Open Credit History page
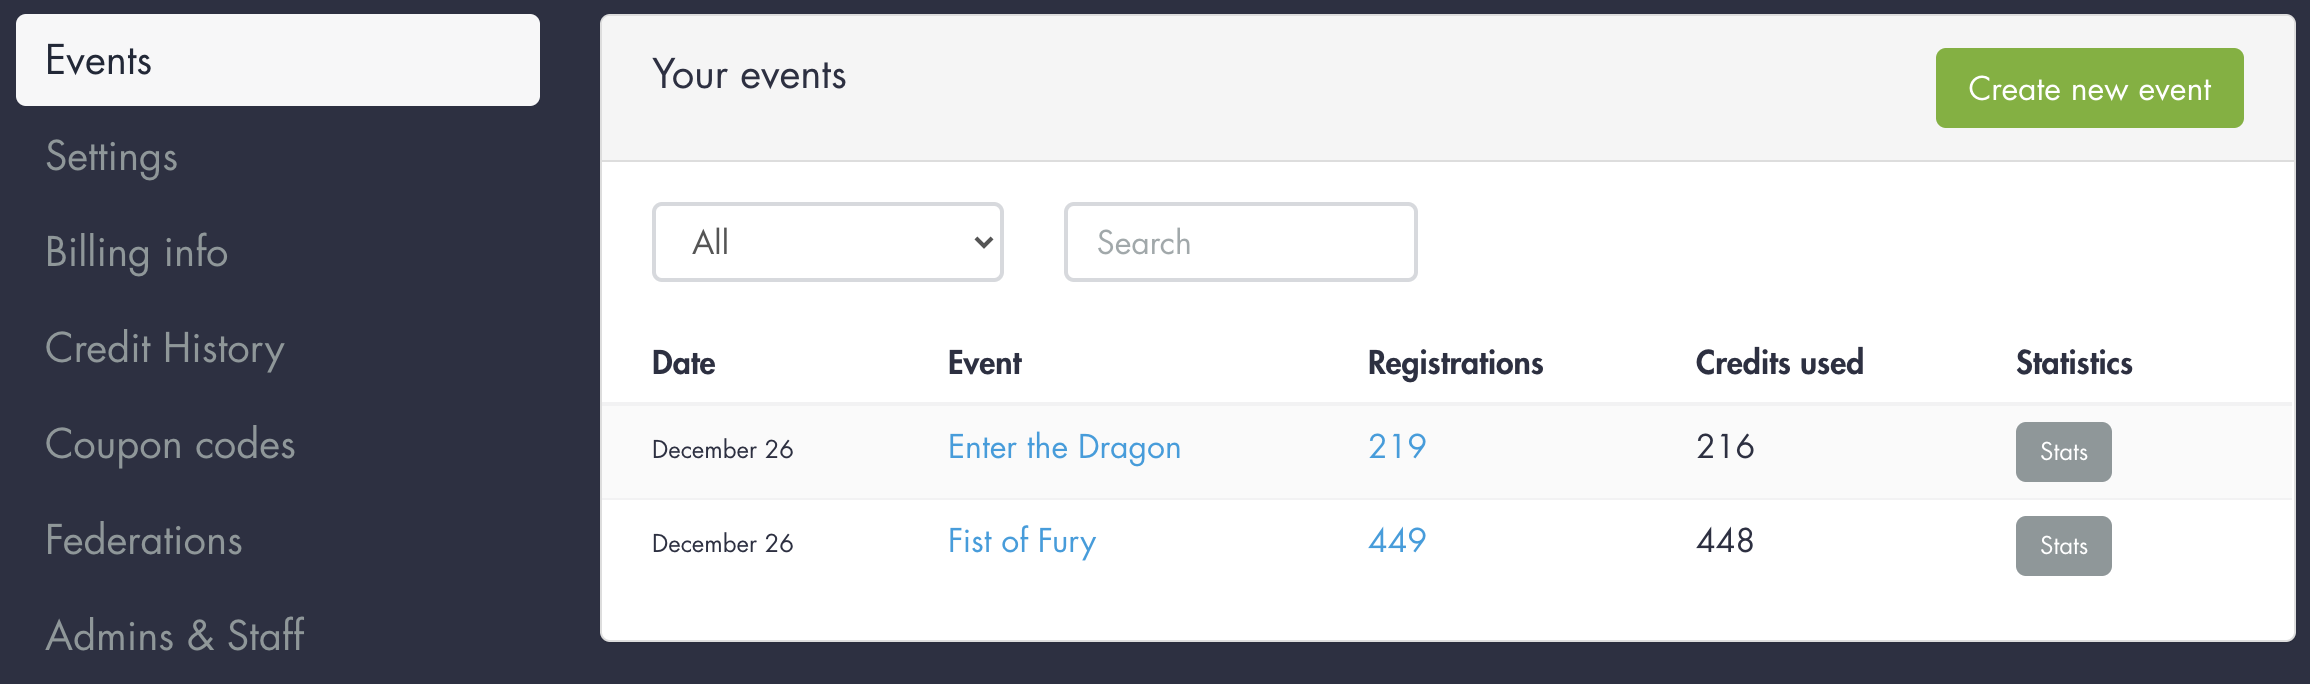 [x=165, y=348]
